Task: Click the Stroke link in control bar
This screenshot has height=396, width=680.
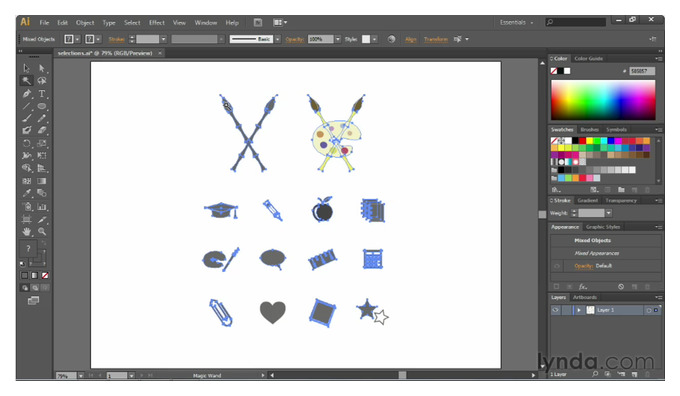Action: tap(116, 39)
